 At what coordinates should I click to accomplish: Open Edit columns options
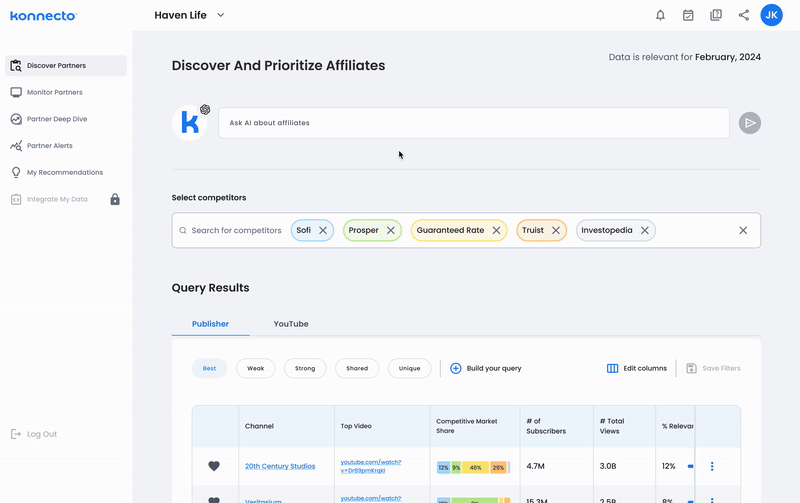tap(637, 368)
